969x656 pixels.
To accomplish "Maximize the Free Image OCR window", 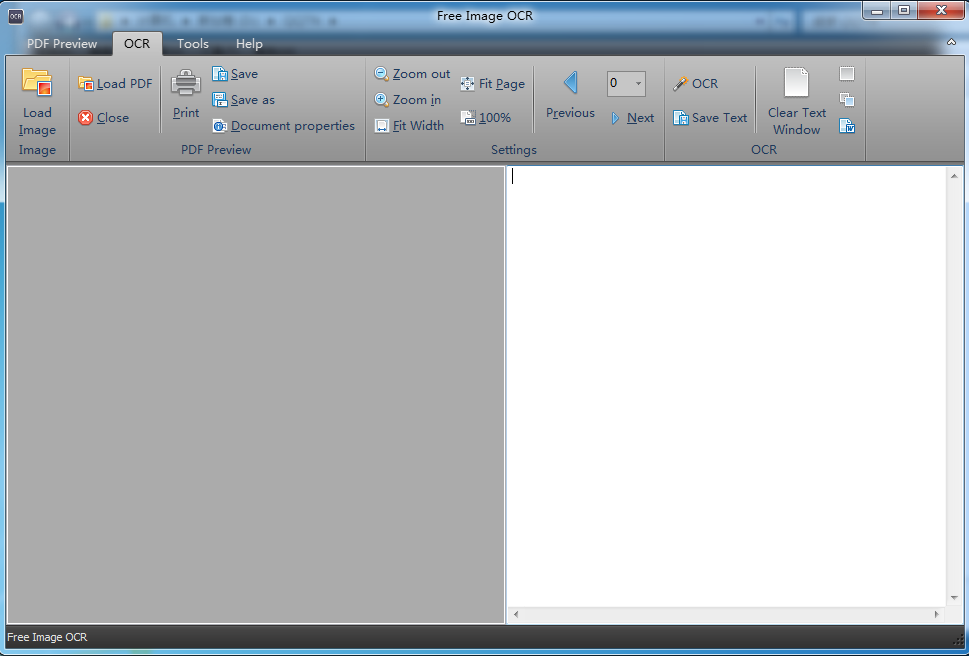I will coord(904,10).
